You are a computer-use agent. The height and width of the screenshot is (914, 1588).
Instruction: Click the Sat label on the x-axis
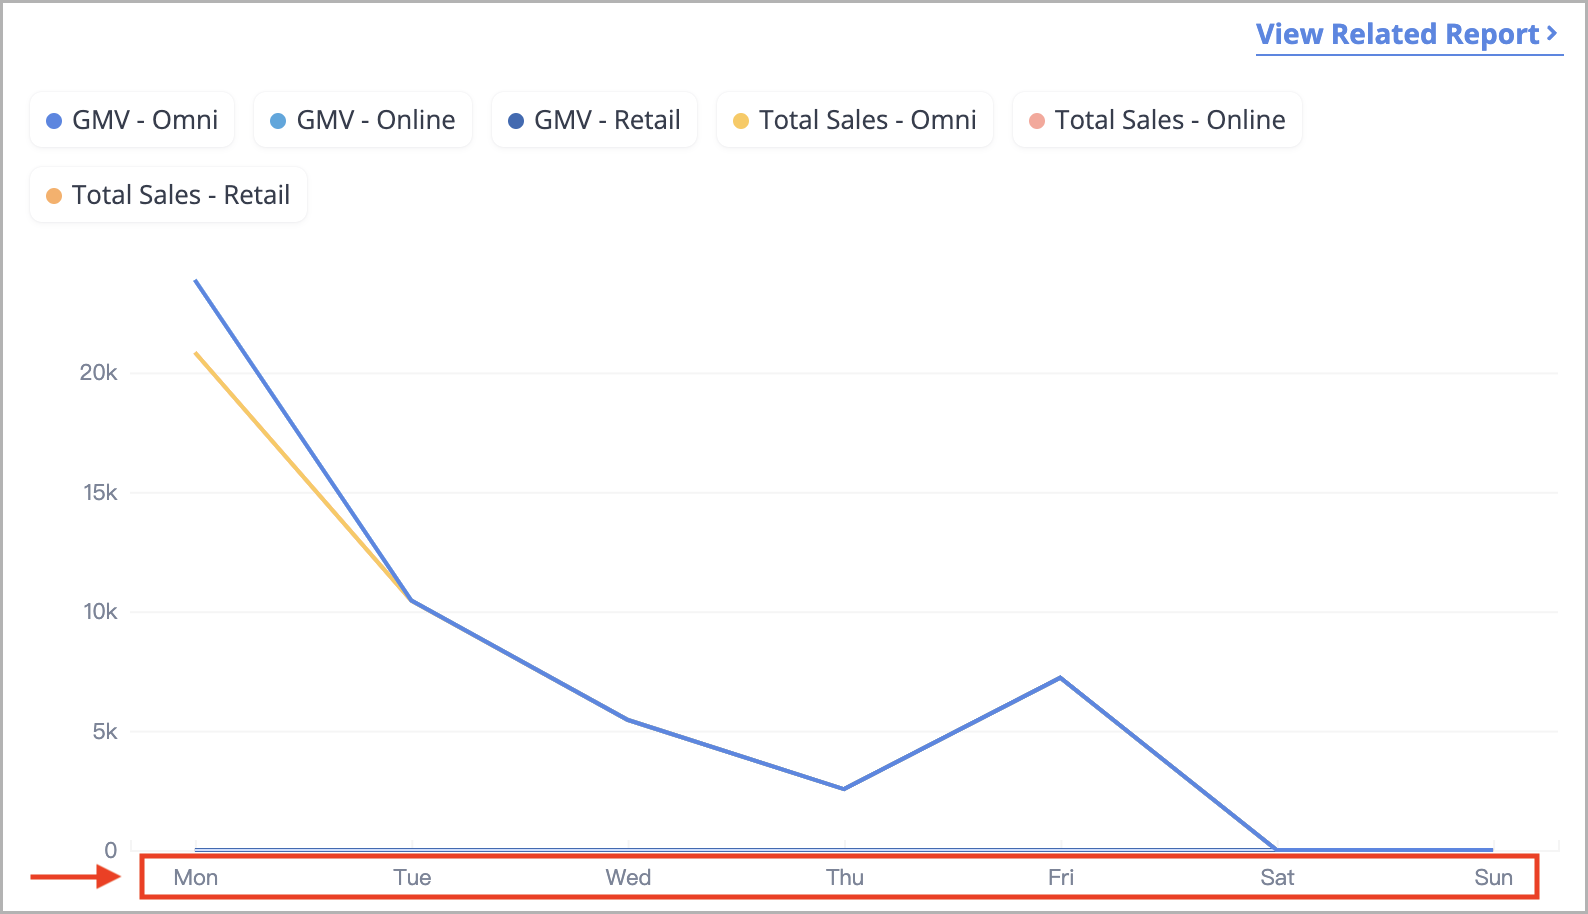pyautogui.click(x=1277, y=878)
